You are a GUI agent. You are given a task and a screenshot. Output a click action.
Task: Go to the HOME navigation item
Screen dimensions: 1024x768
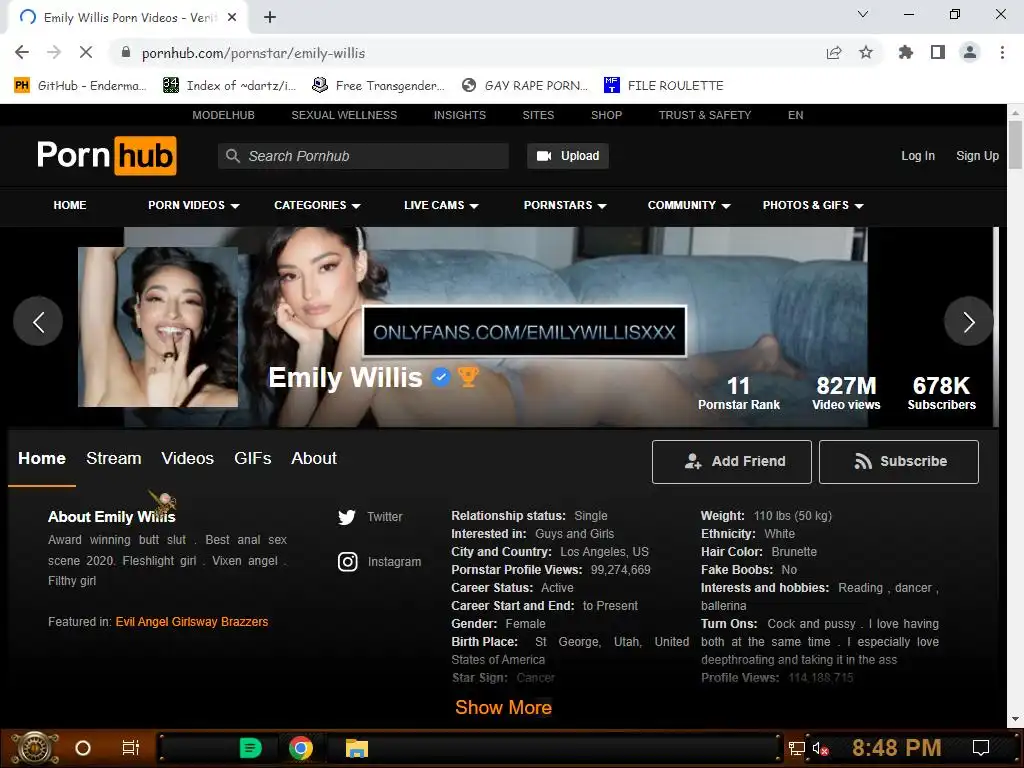tap(70, 205)
